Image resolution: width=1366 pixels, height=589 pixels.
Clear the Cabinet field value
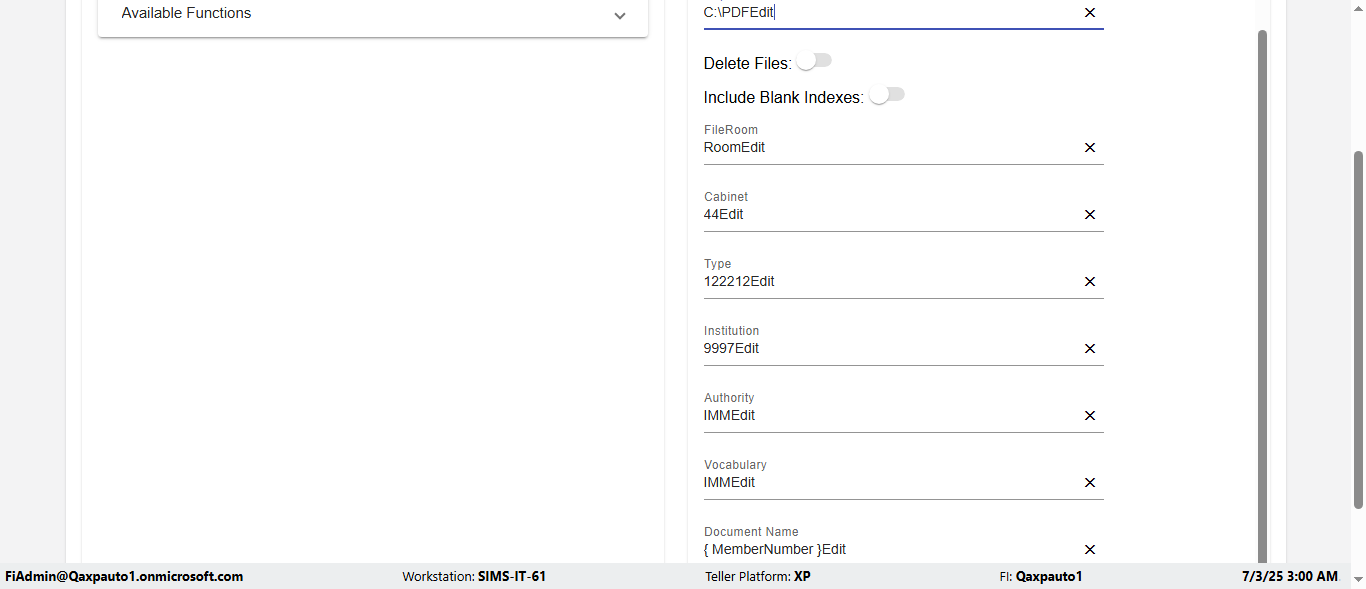[x=1090, y=215]
